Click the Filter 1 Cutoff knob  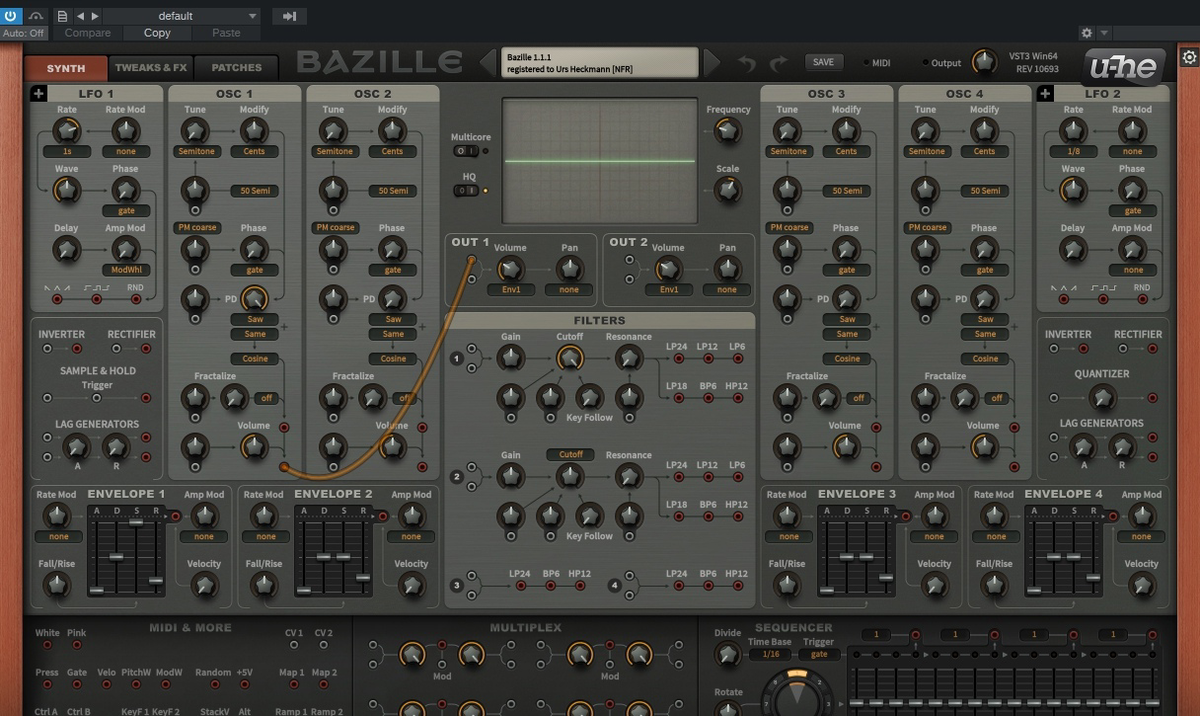570,359
